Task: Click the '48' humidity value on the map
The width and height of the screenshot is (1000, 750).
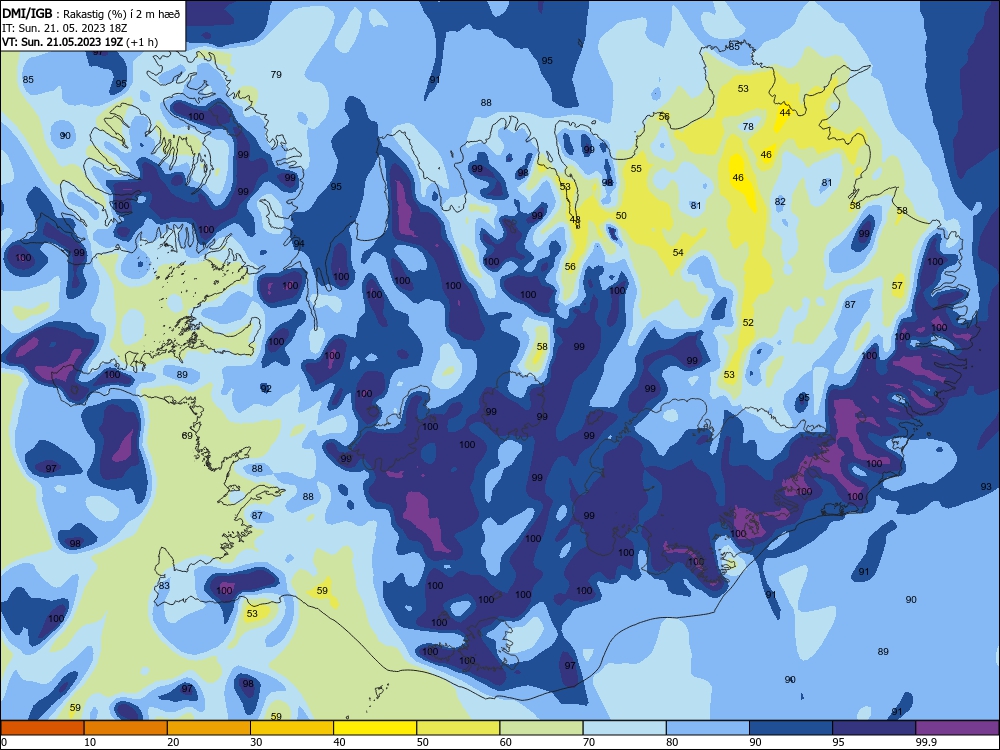Action: [575, 219]
